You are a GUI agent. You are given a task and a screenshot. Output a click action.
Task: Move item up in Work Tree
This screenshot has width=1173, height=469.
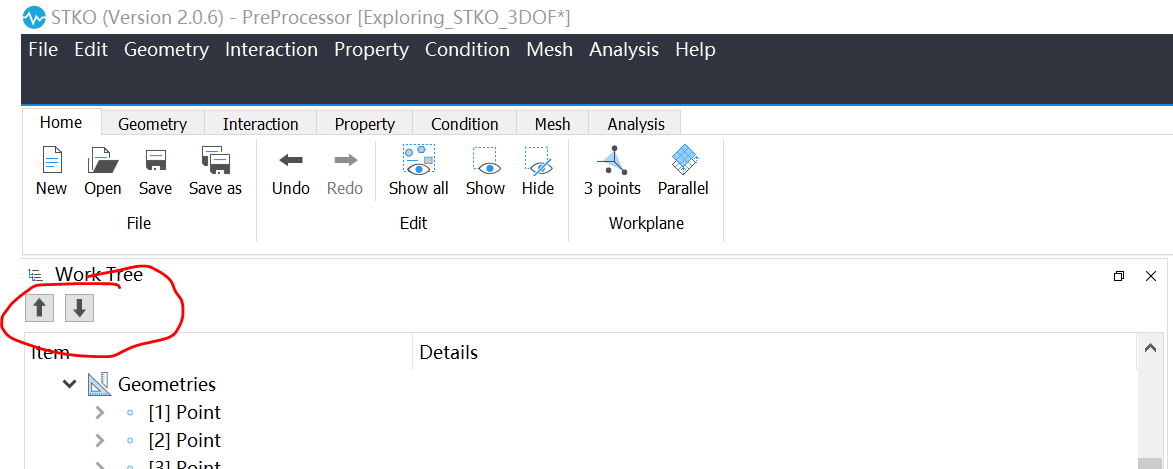click(40, 307)
